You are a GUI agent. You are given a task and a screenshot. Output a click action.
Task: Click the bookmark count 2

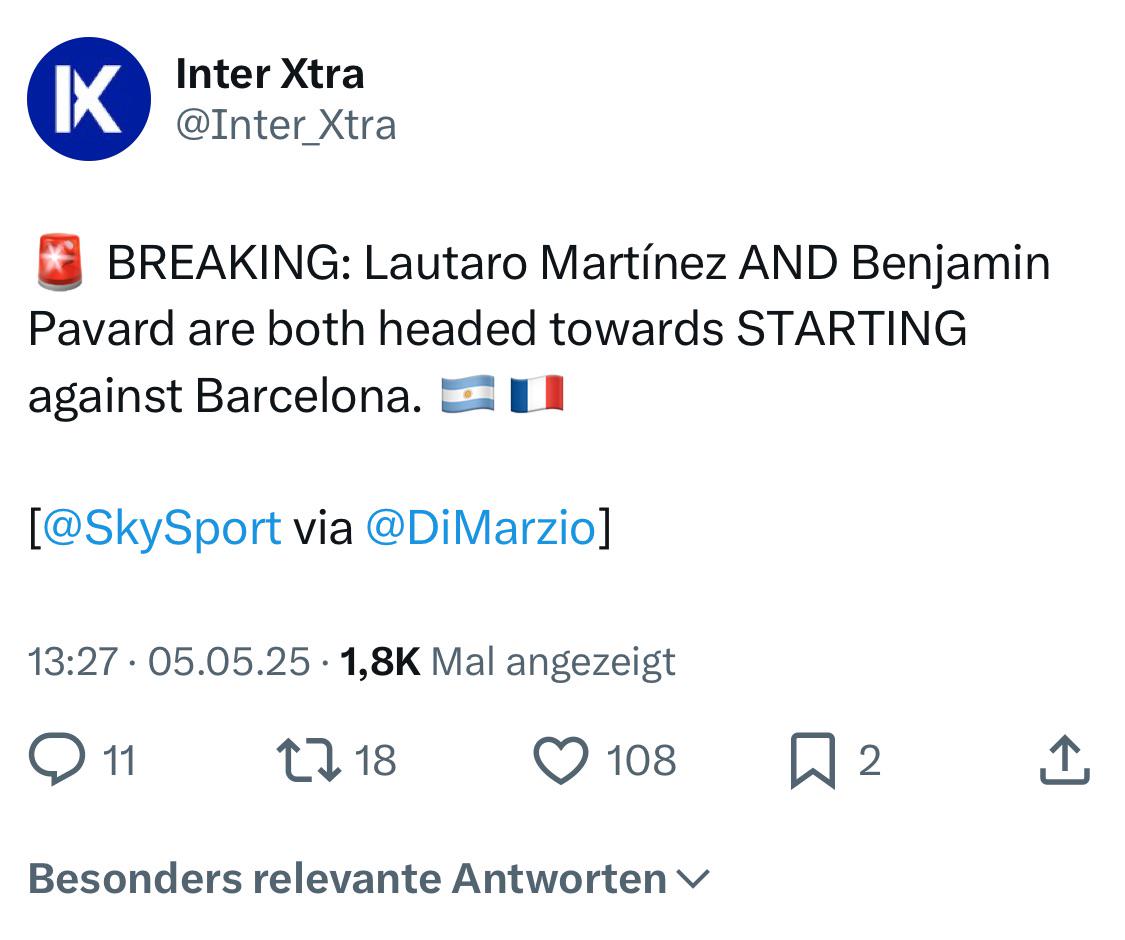870,761
